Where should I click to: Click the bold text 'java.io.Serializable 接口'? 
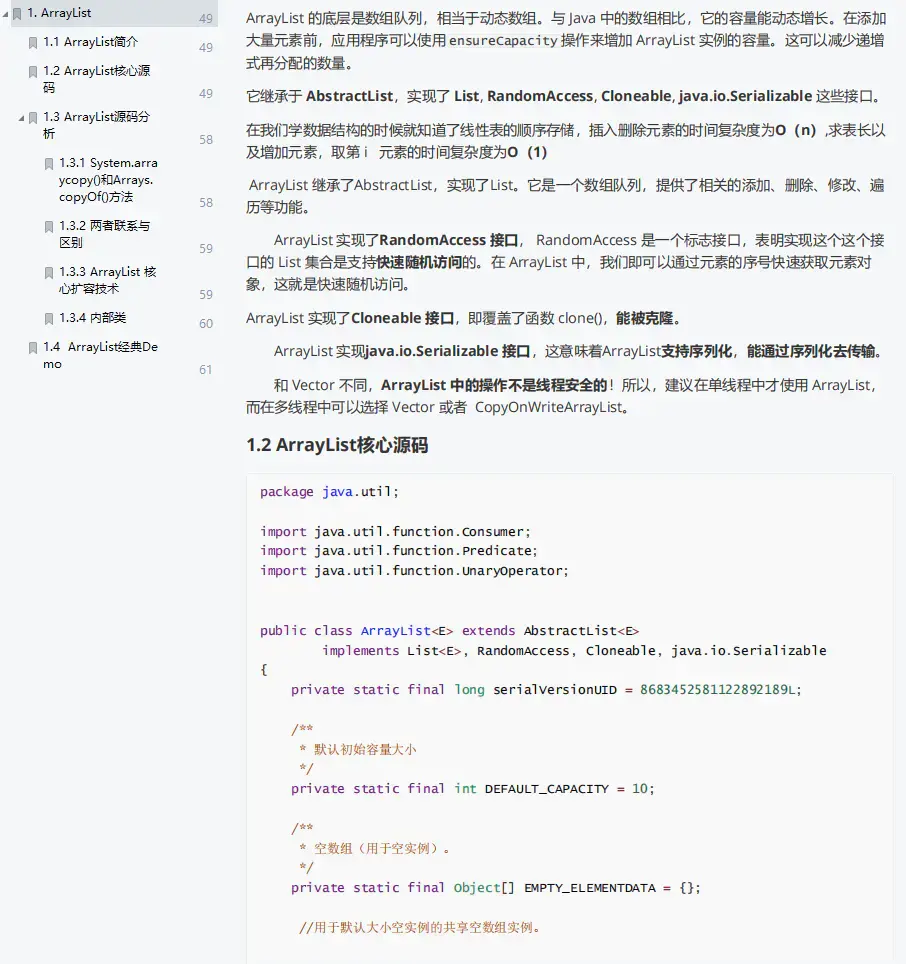coord(447,352)
